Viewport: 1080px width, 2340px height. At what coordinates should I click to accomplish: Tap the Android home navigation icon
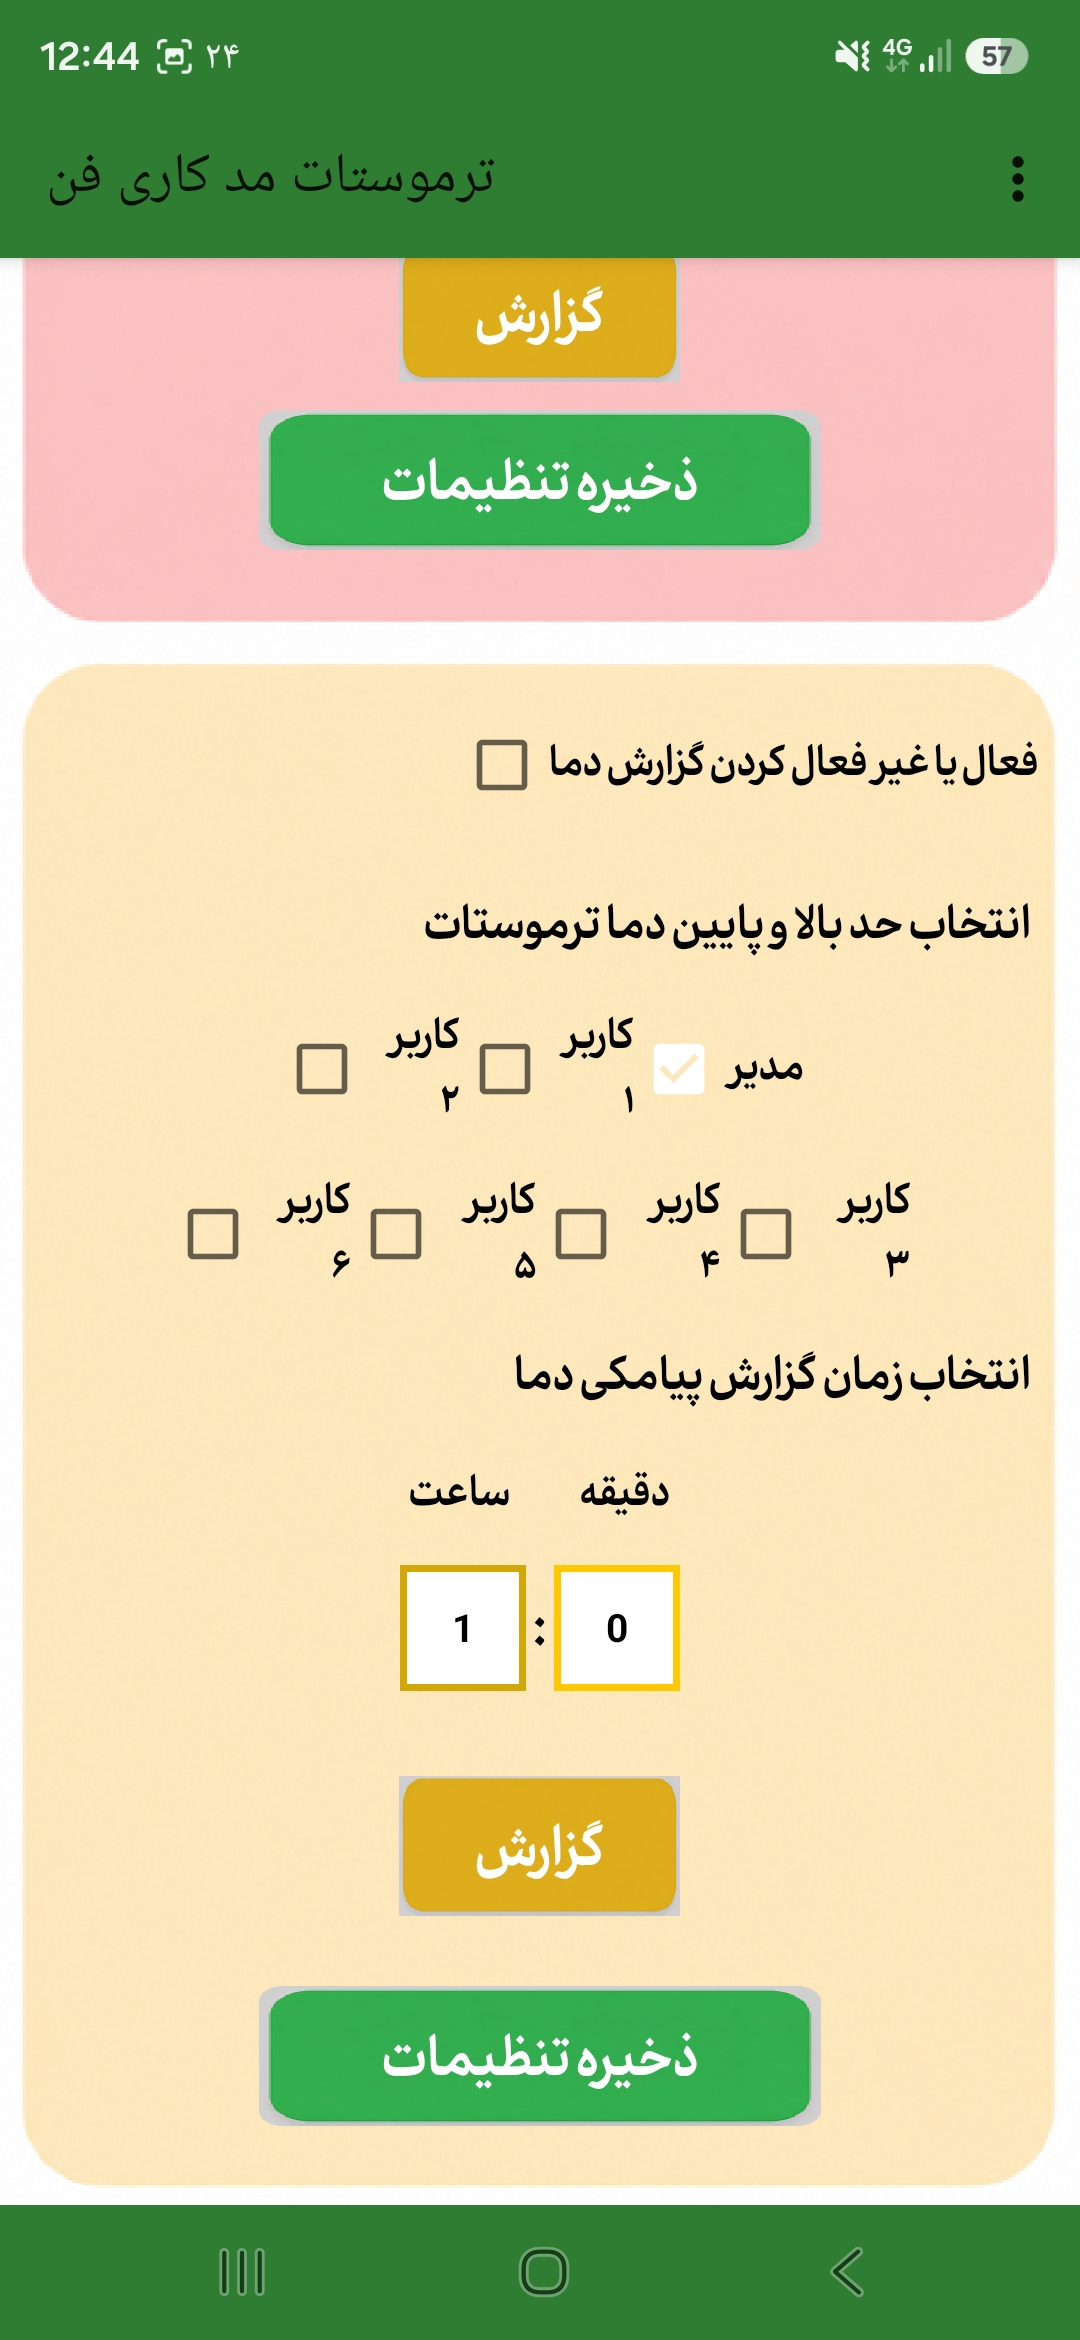(544, 2271)
